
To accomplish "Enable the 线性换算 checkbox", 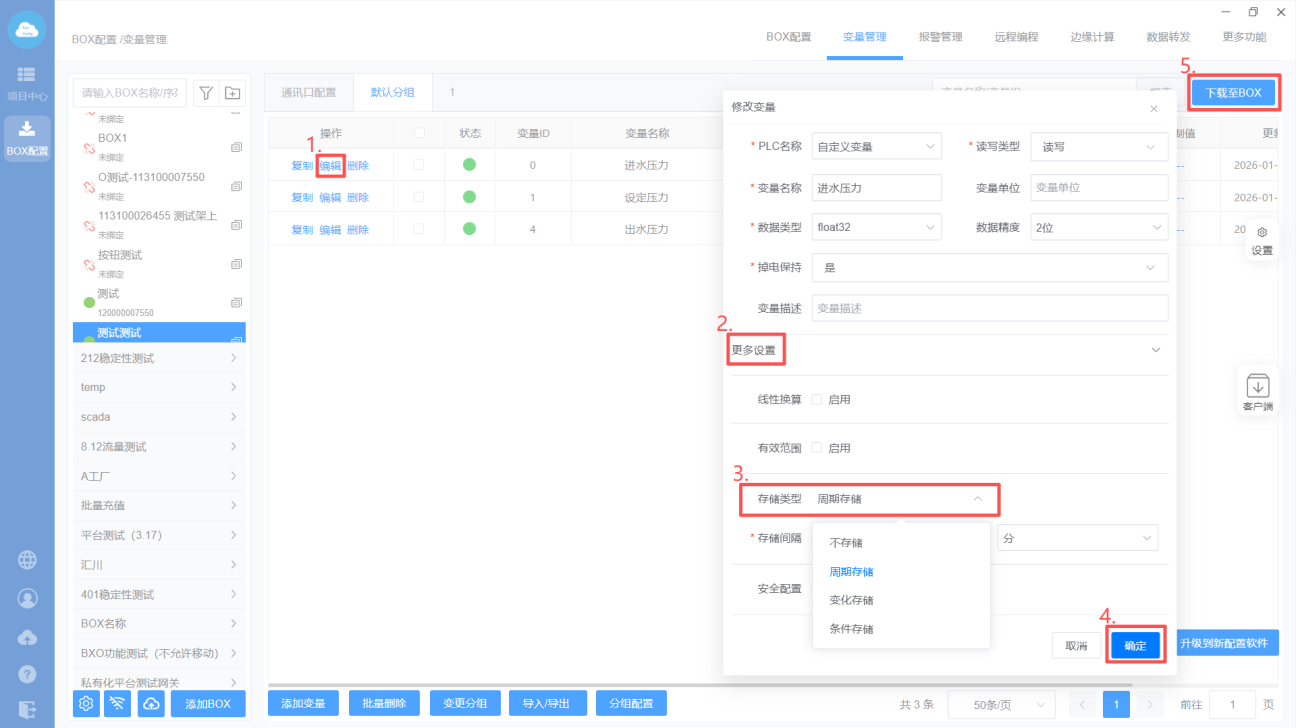I will (x=817, y=400).
